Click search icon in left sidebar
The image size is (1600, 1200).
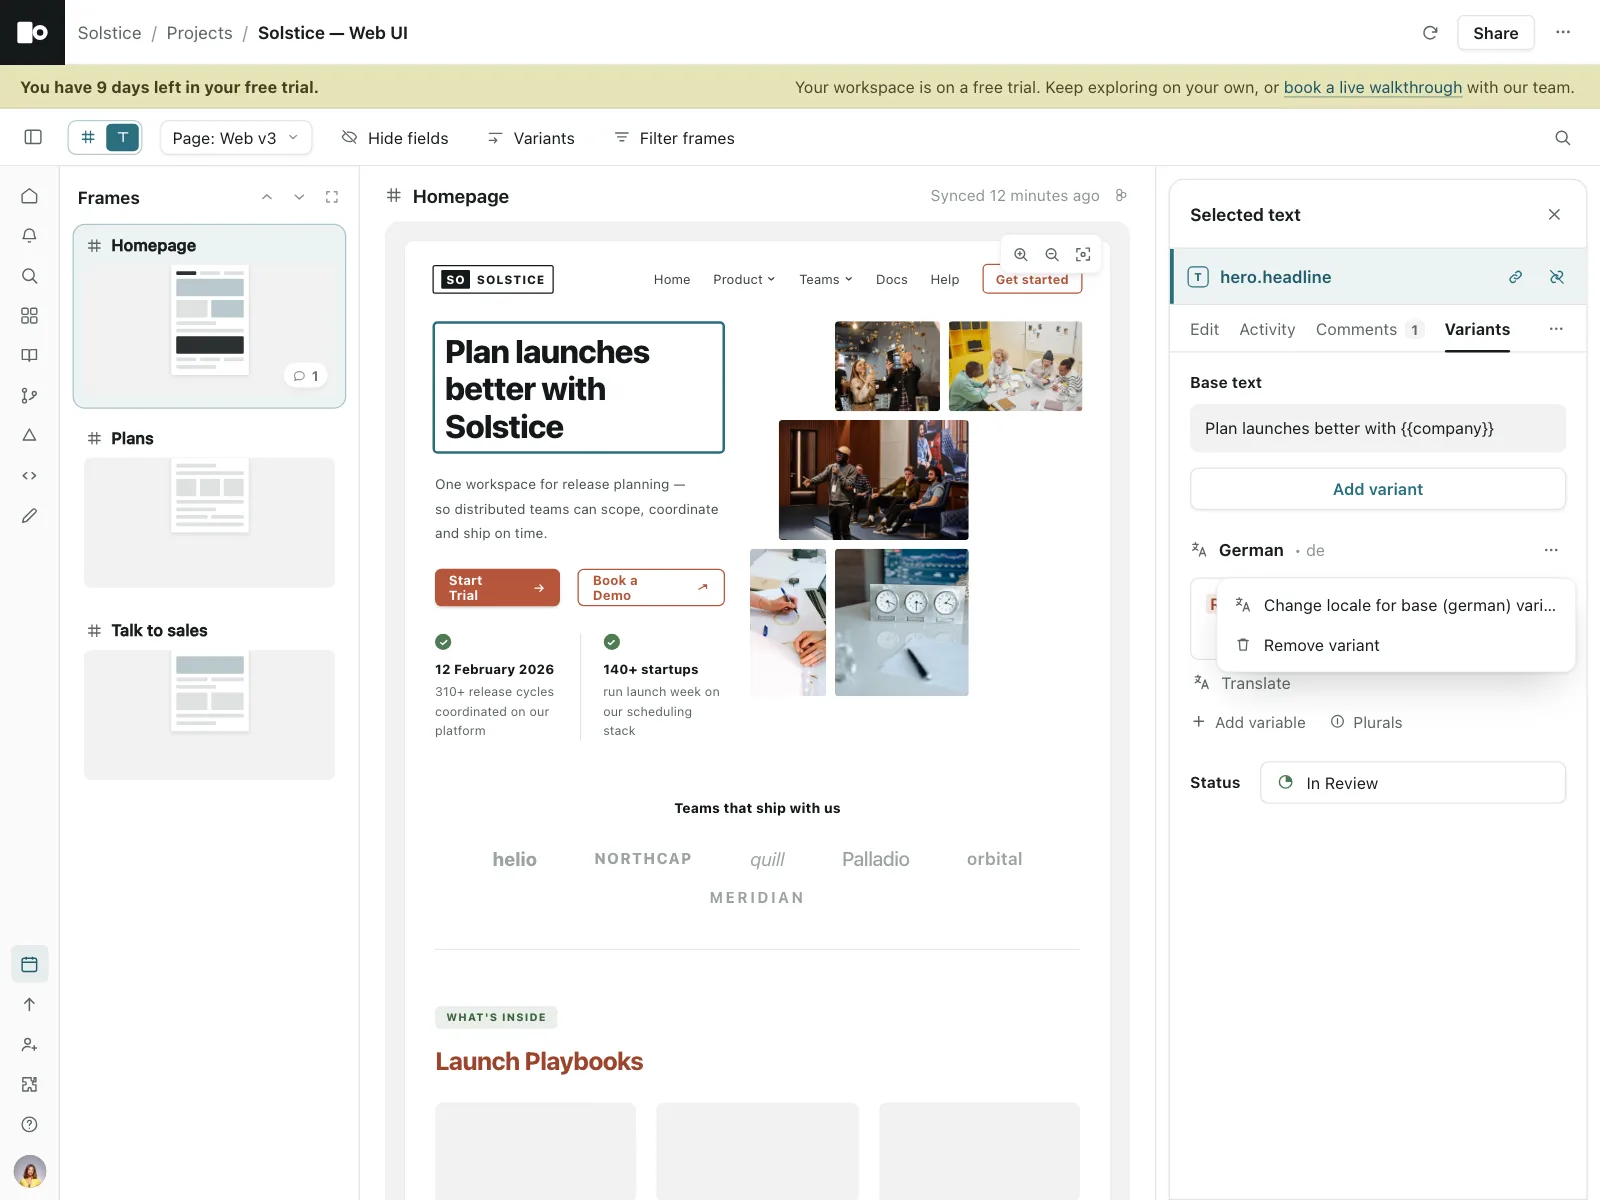point(30,276)
